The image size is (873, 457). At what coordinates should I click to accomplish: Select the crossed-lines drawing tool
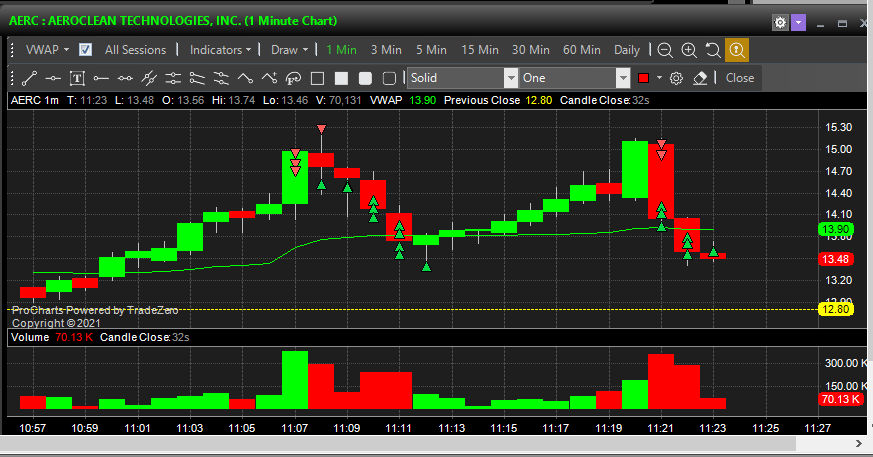pyautogui.click(x=149, y=78)
